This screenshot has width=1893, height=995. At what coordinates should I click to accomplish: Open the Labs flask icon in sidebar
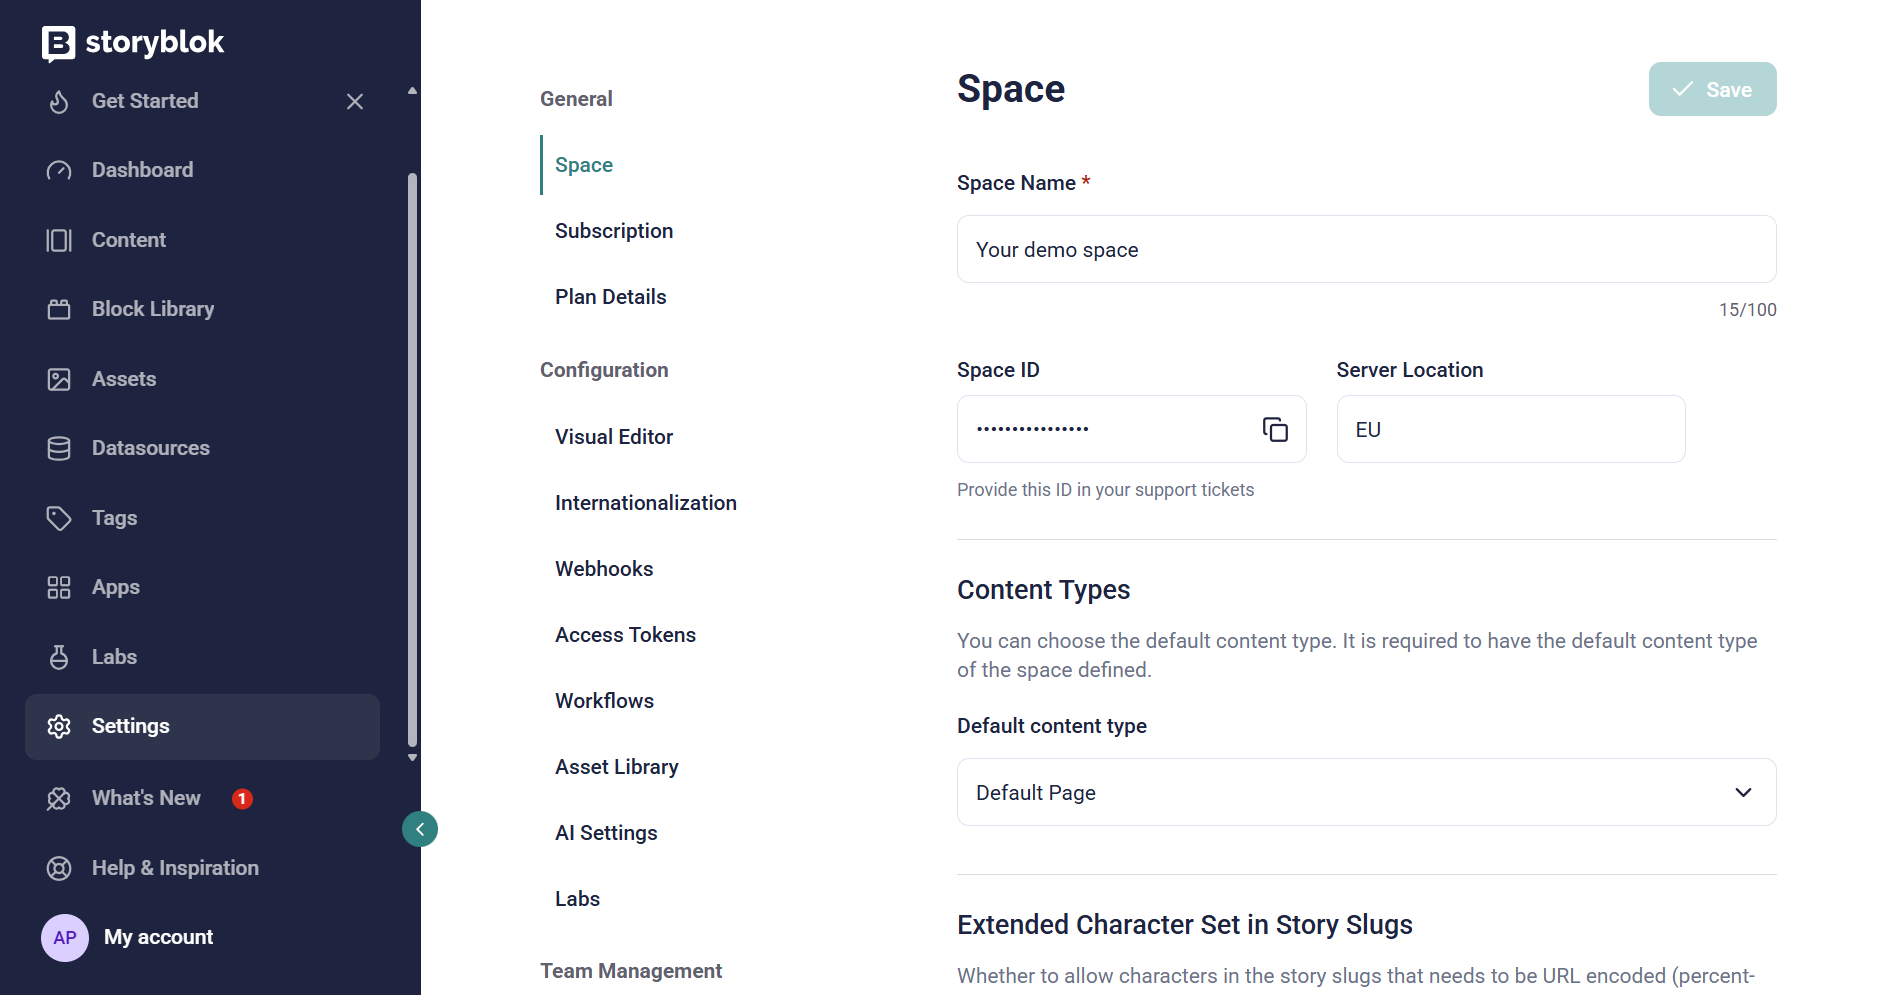point(59,657)
